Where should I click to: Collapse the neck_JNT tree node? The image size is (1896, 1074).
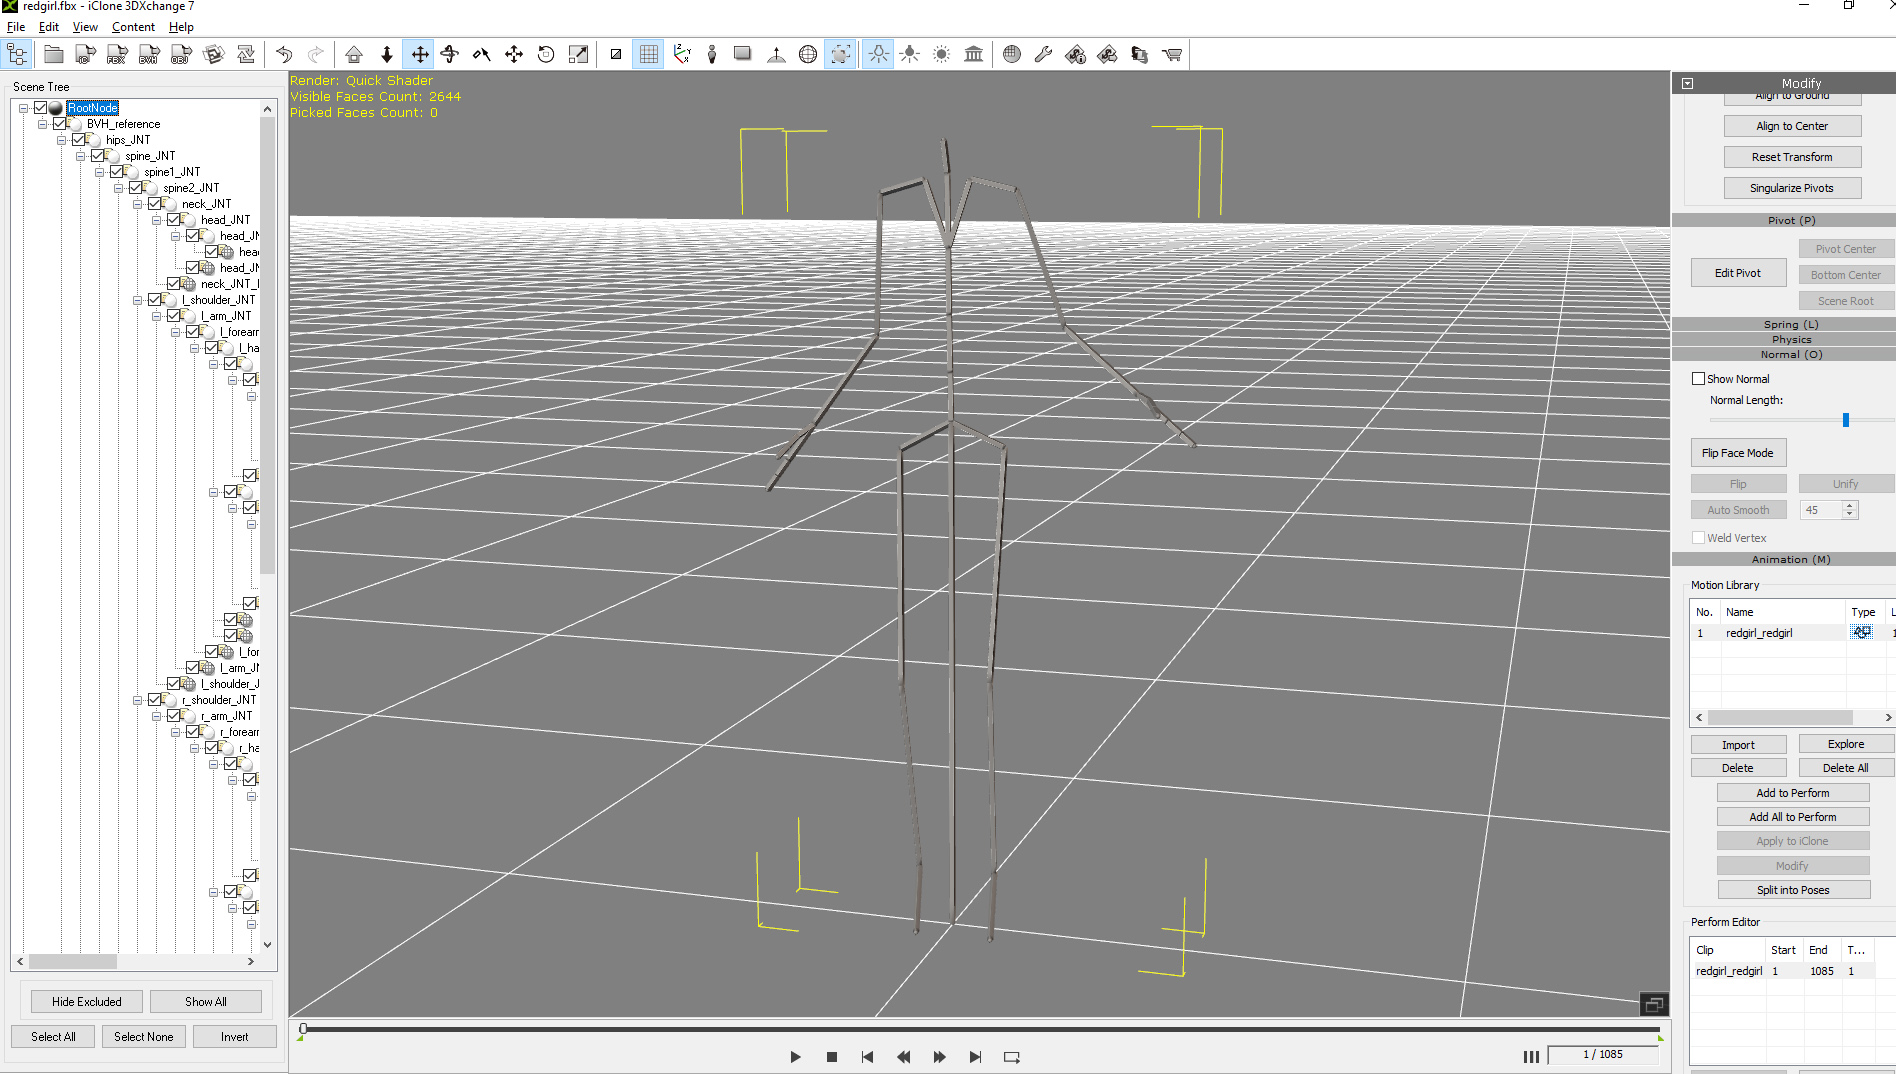point(138,204)
